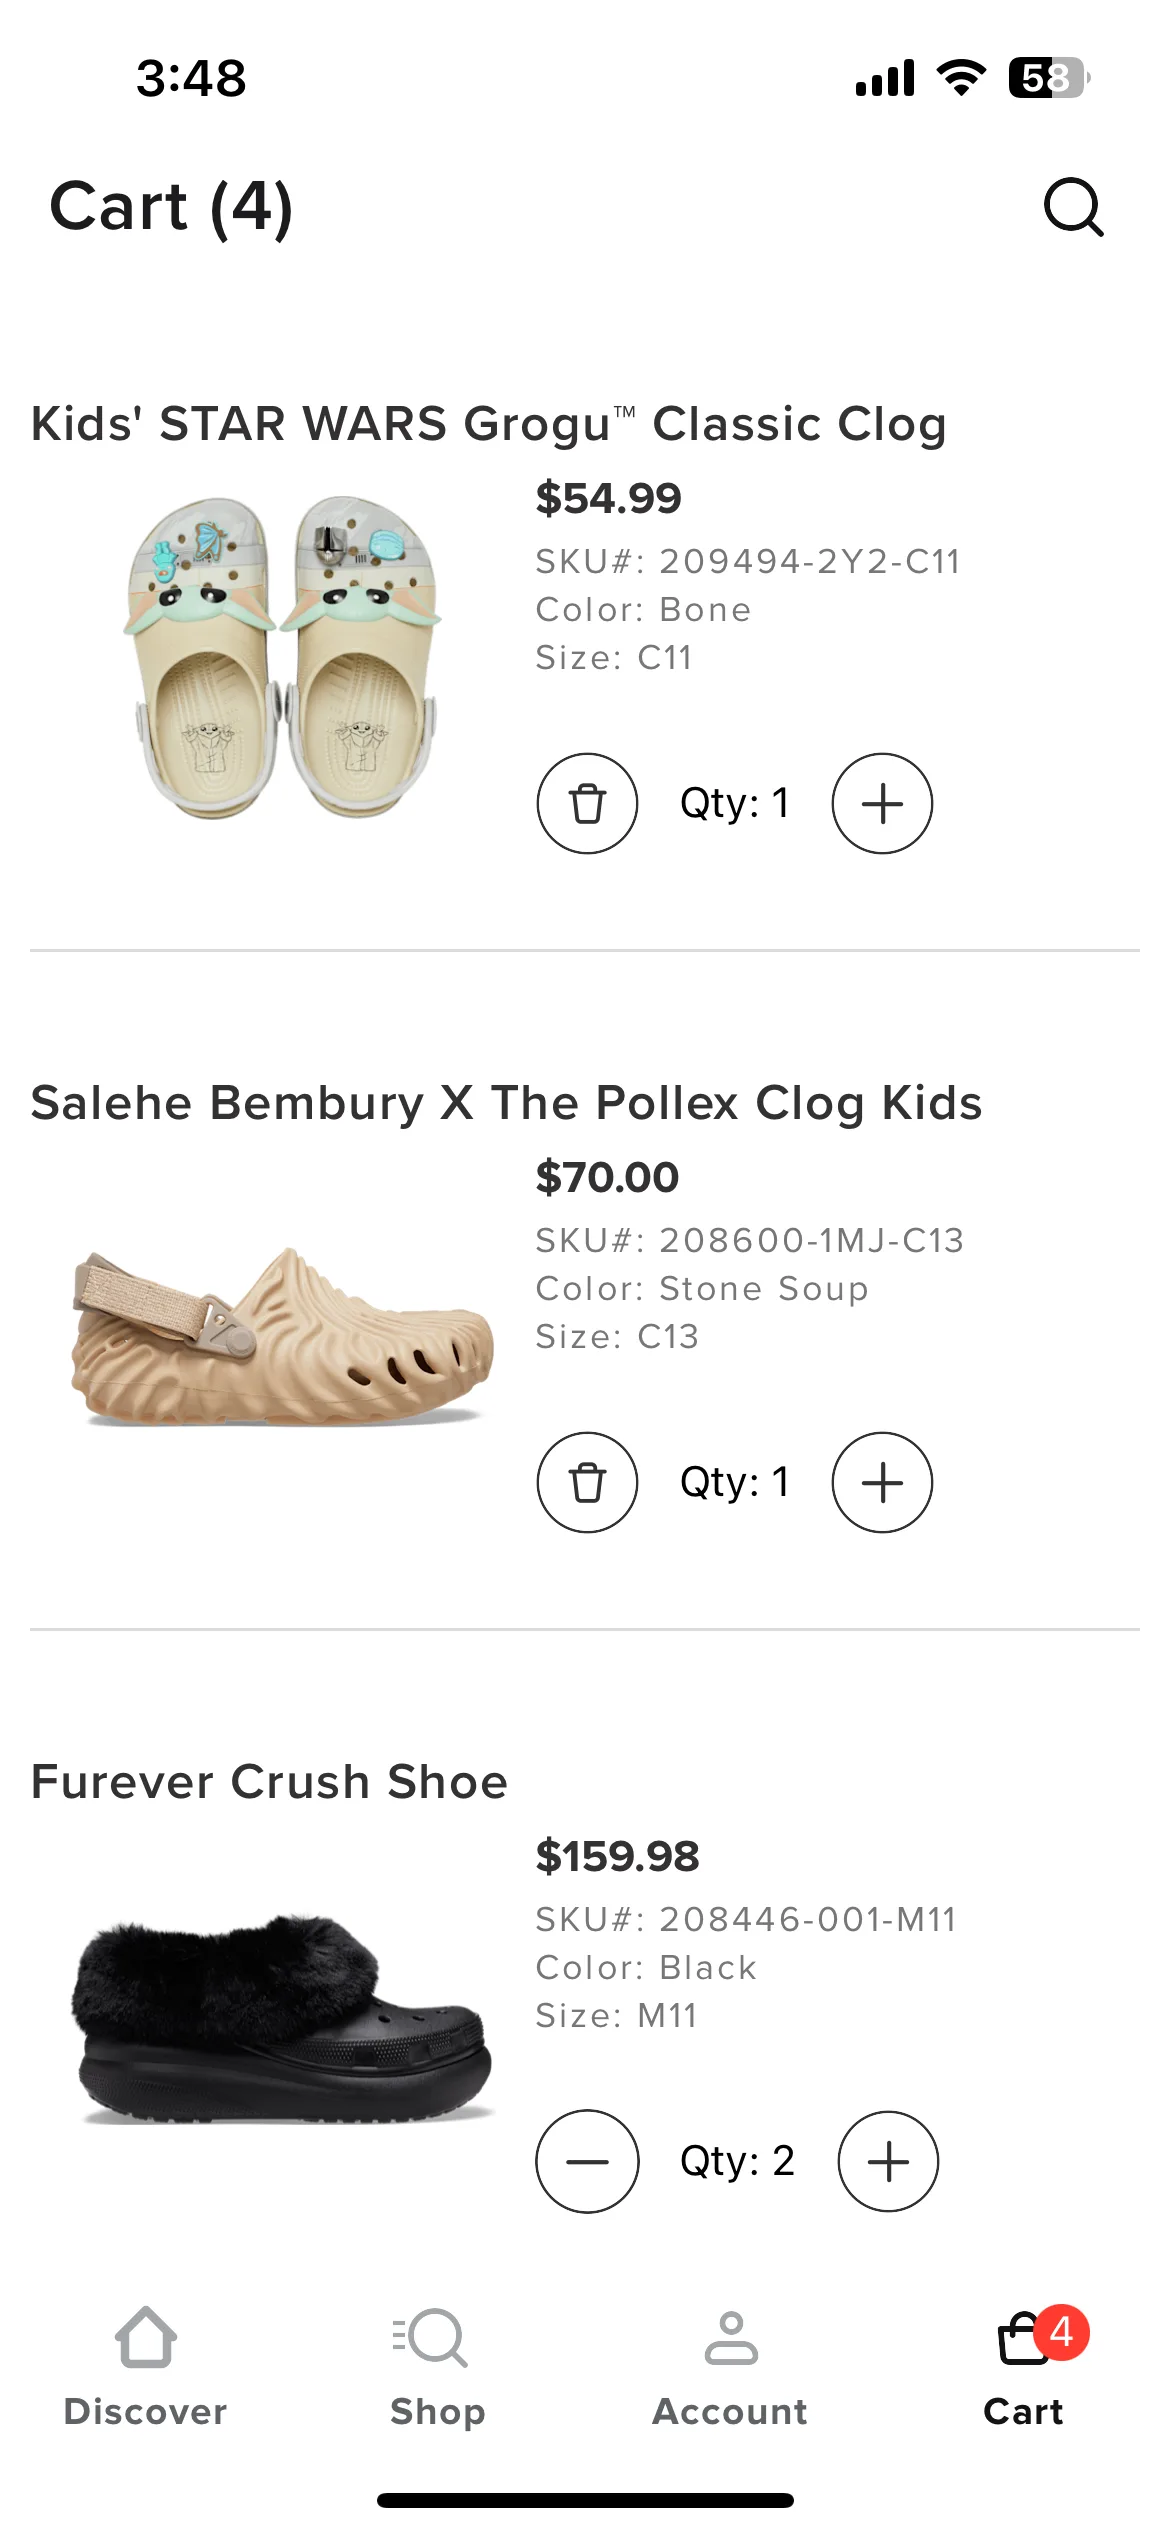Screen dimensions: 1170x2532
Task: Tap the search magnifier icon
Action: coord(1074,207)
